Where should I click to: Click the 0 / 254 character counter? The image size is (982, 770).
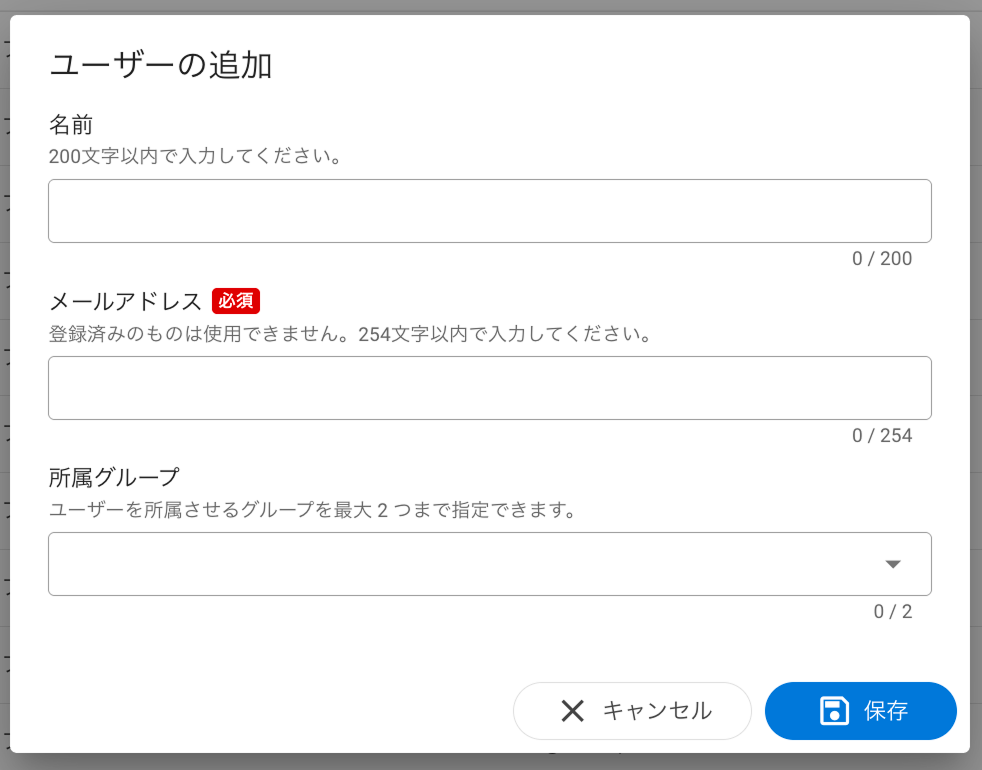[x=882, y=436]
